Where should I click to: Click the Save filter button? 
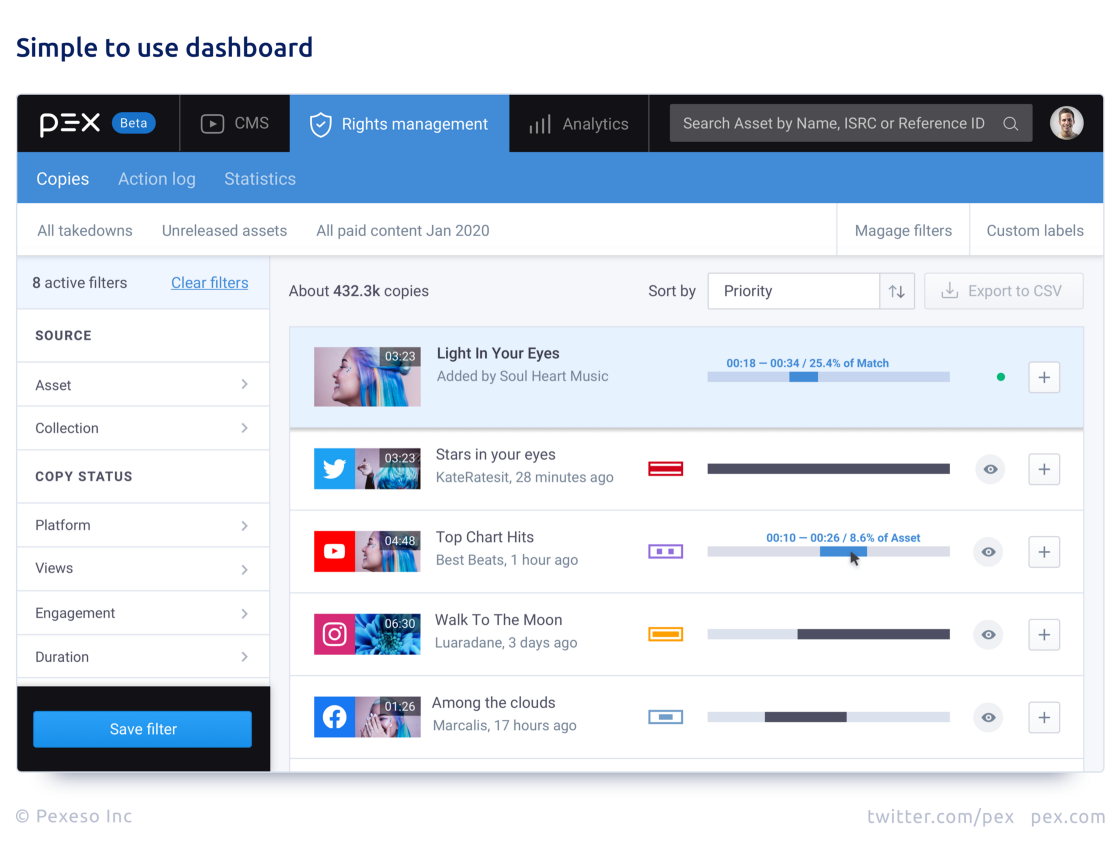click(x=142, y=729)
